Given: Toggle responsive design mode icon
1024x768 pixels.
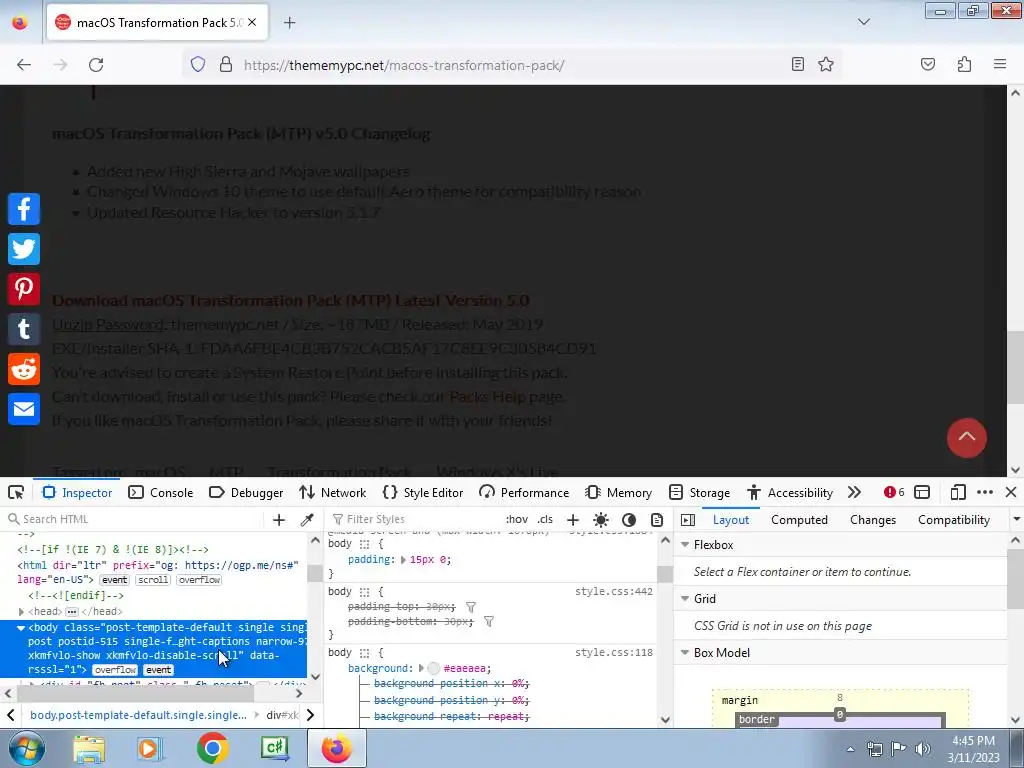Looking at the screenshot, I should (x=958, y=492).
